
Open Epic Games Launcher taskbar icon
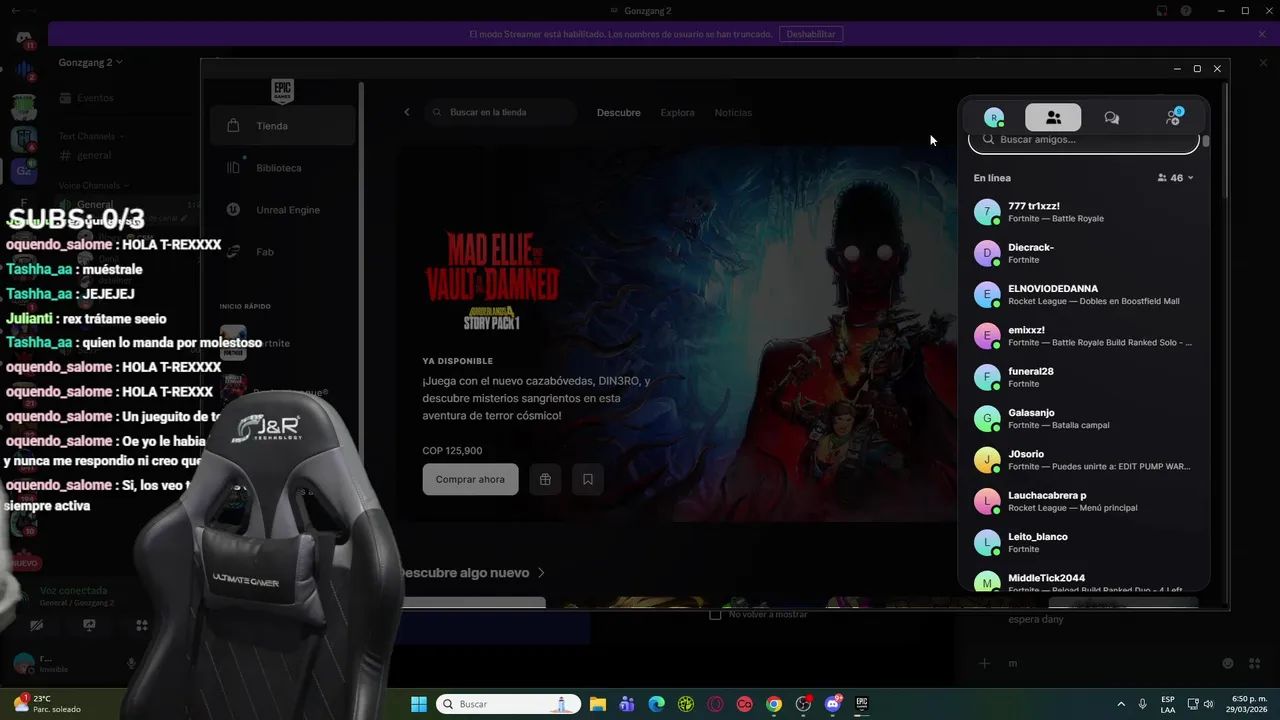coord(862,704)
